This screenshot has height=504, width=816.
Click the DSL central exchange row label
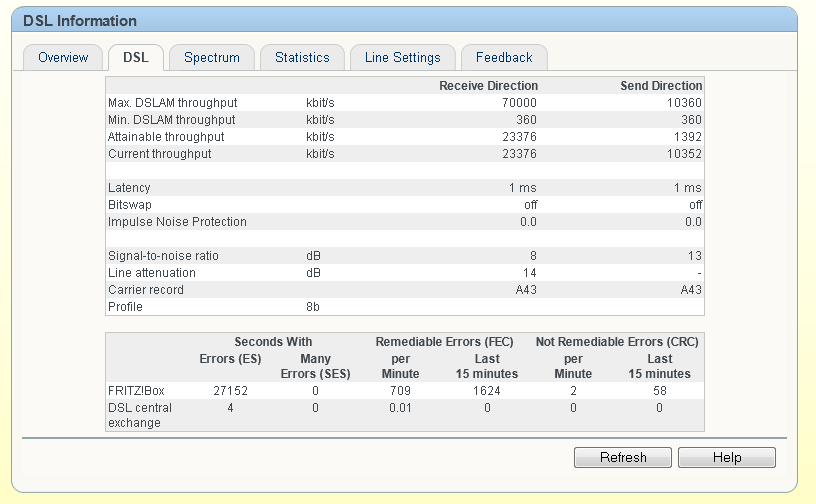point(140,415)
